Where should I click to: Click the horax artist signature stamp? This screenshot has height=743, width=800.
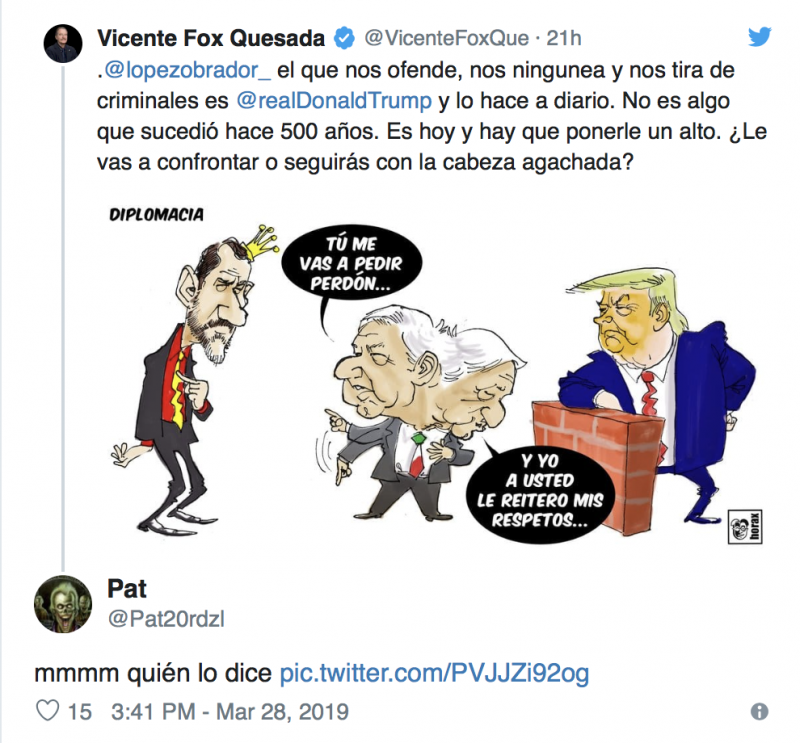tap(744, 526)
